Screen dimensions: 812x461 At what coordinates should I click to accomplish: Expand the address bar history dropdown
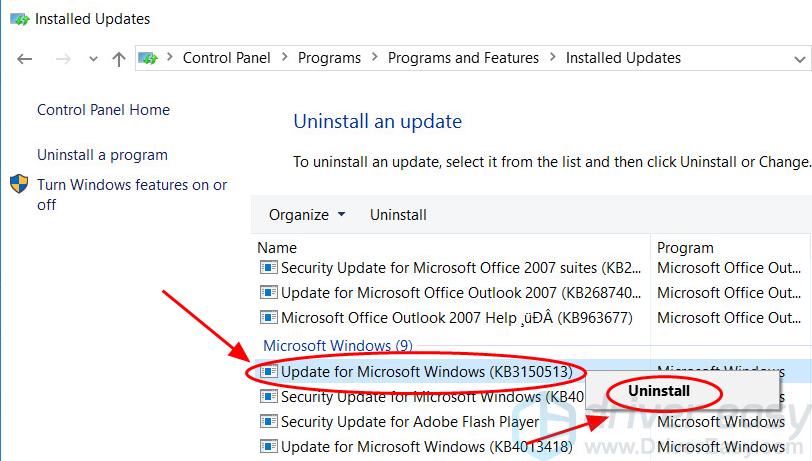click(x=800, y=60)
